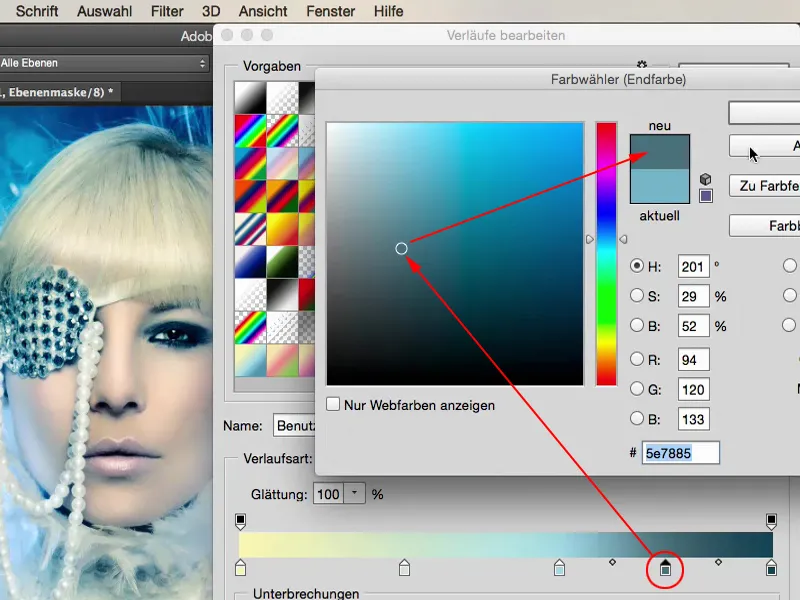The height and width of the screenshot is (600, 800).
Task: Select the H (hue) radio button
Action: (637, 266)
